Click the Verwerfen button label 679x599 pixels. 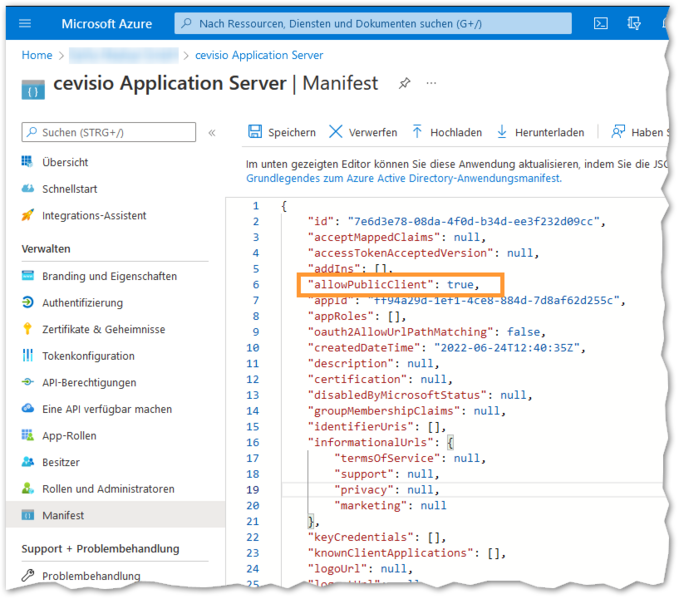(x=373, y=132)
